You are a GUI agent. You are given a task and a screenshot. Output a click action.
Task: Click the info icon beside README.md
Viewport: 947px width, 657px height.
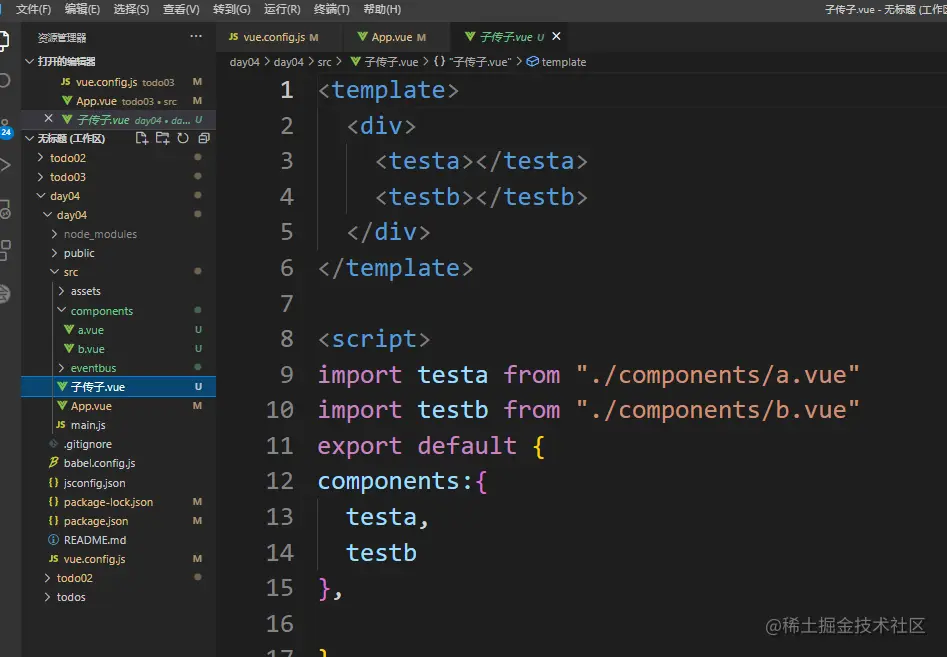(x=54, y=540)
